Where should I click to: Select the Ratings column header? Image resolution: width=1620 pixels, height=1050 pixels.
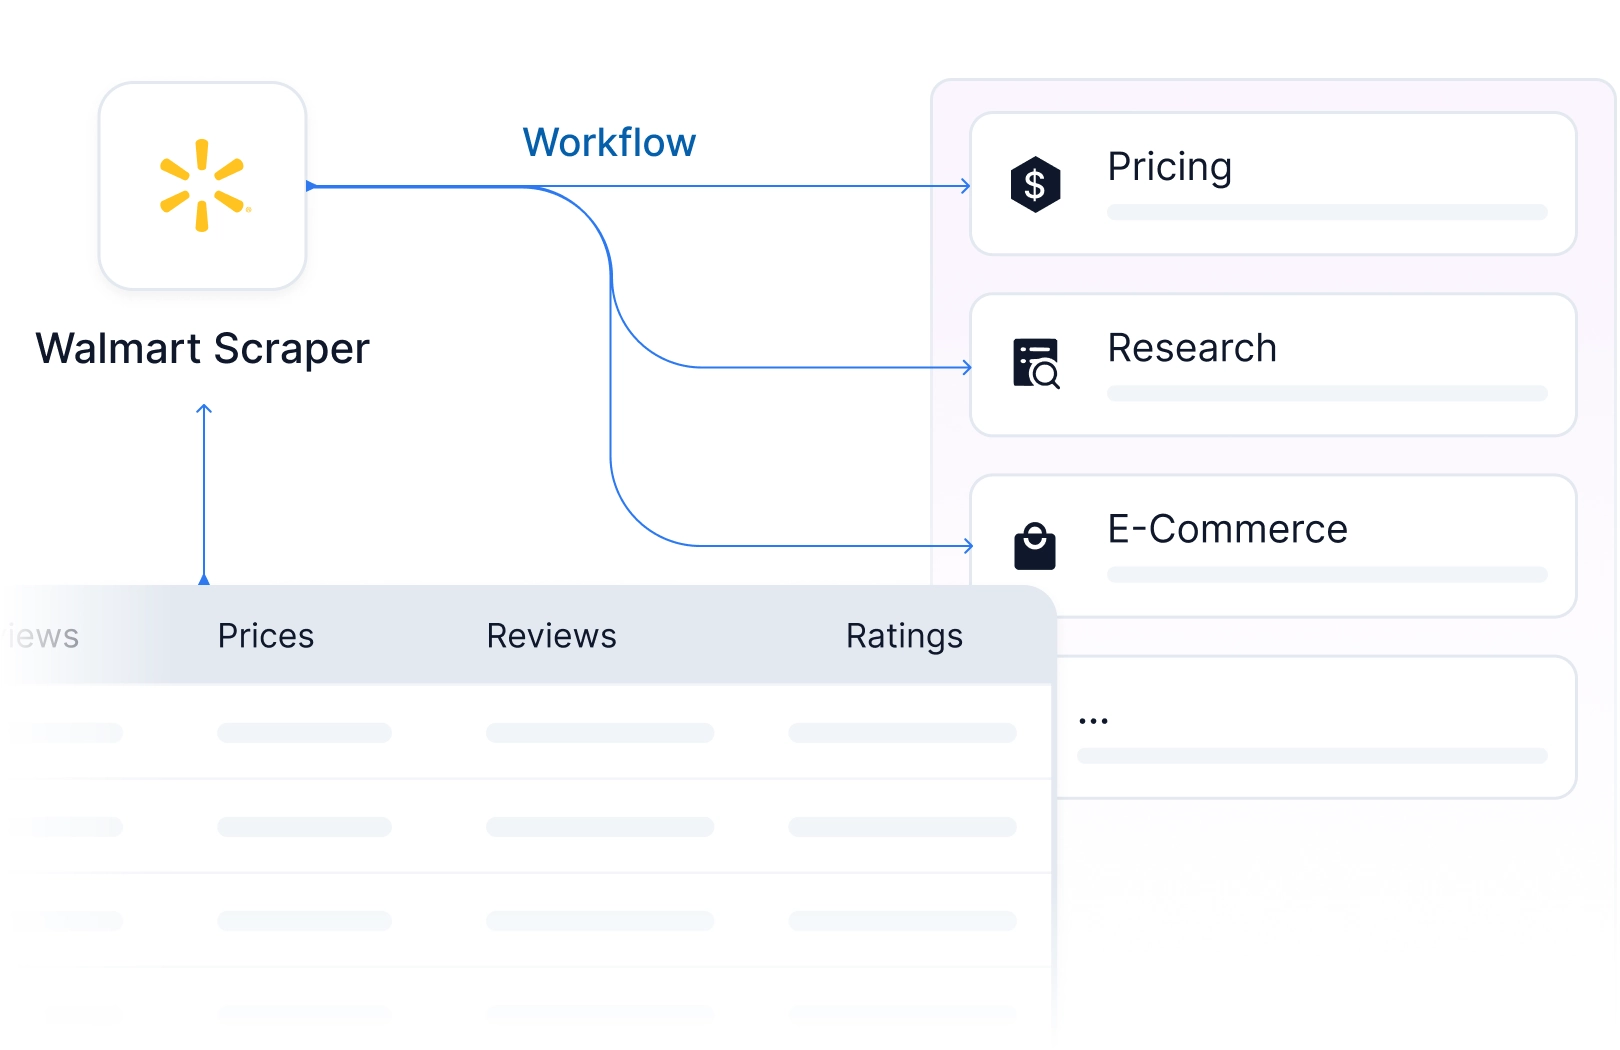coord(904,637)
